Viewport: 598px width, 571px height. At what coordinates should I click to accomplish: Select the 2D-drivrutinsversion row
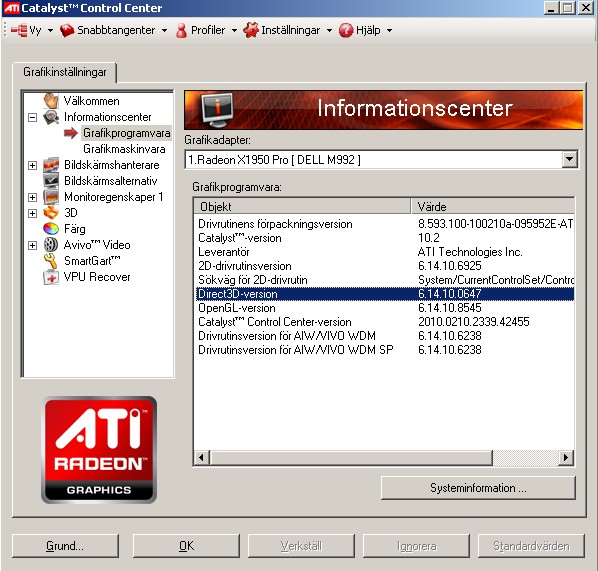coord(384,266)
